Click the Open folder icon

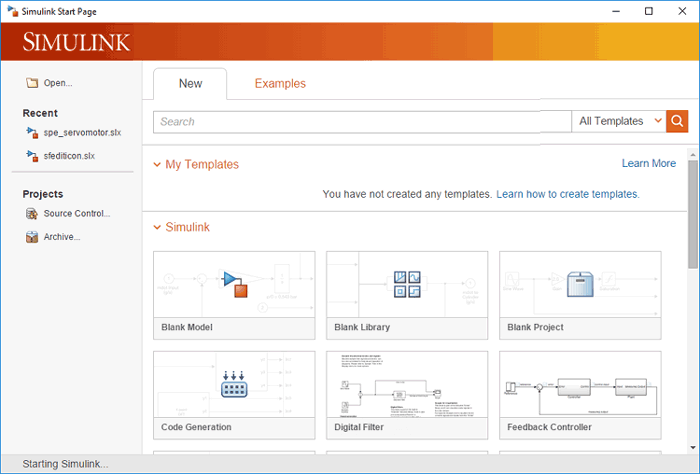[x=32, y=83]
